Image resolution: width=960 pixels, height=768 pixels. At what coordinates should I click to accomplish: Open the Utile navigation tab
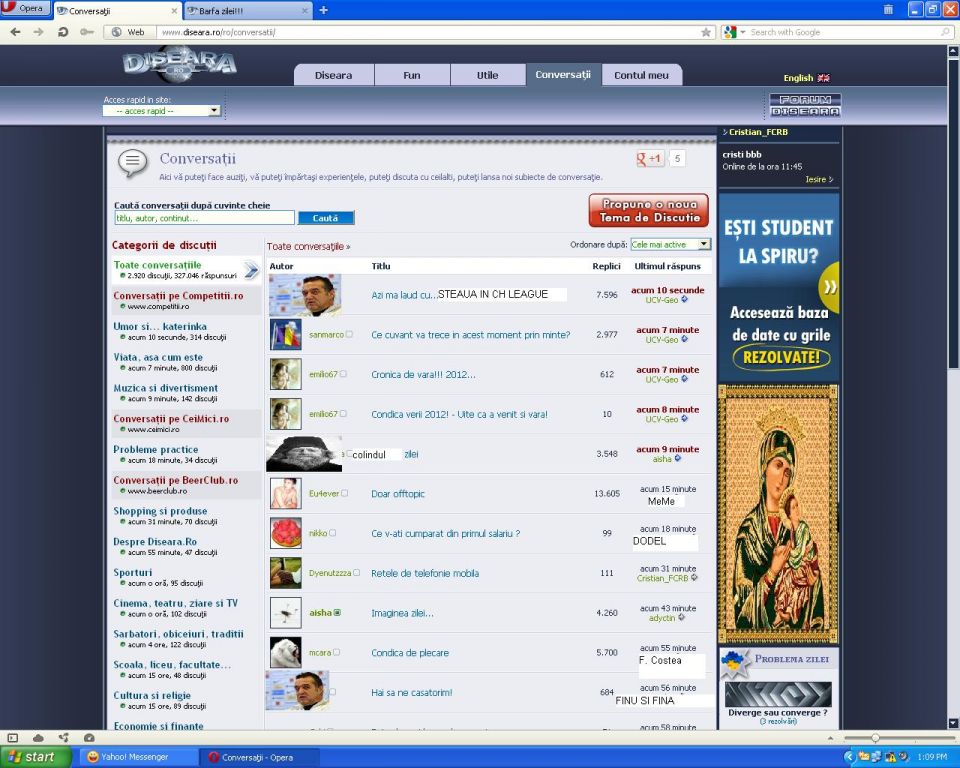(487, 75)
